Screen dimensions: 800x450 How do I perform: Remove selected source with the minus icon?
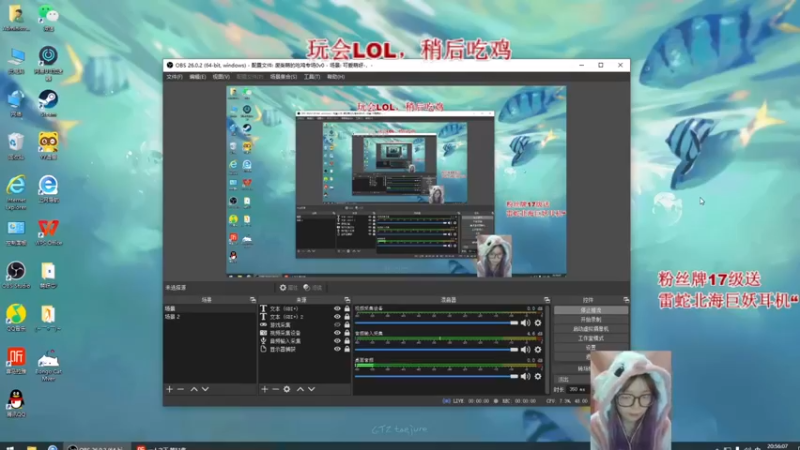point(276,389)
